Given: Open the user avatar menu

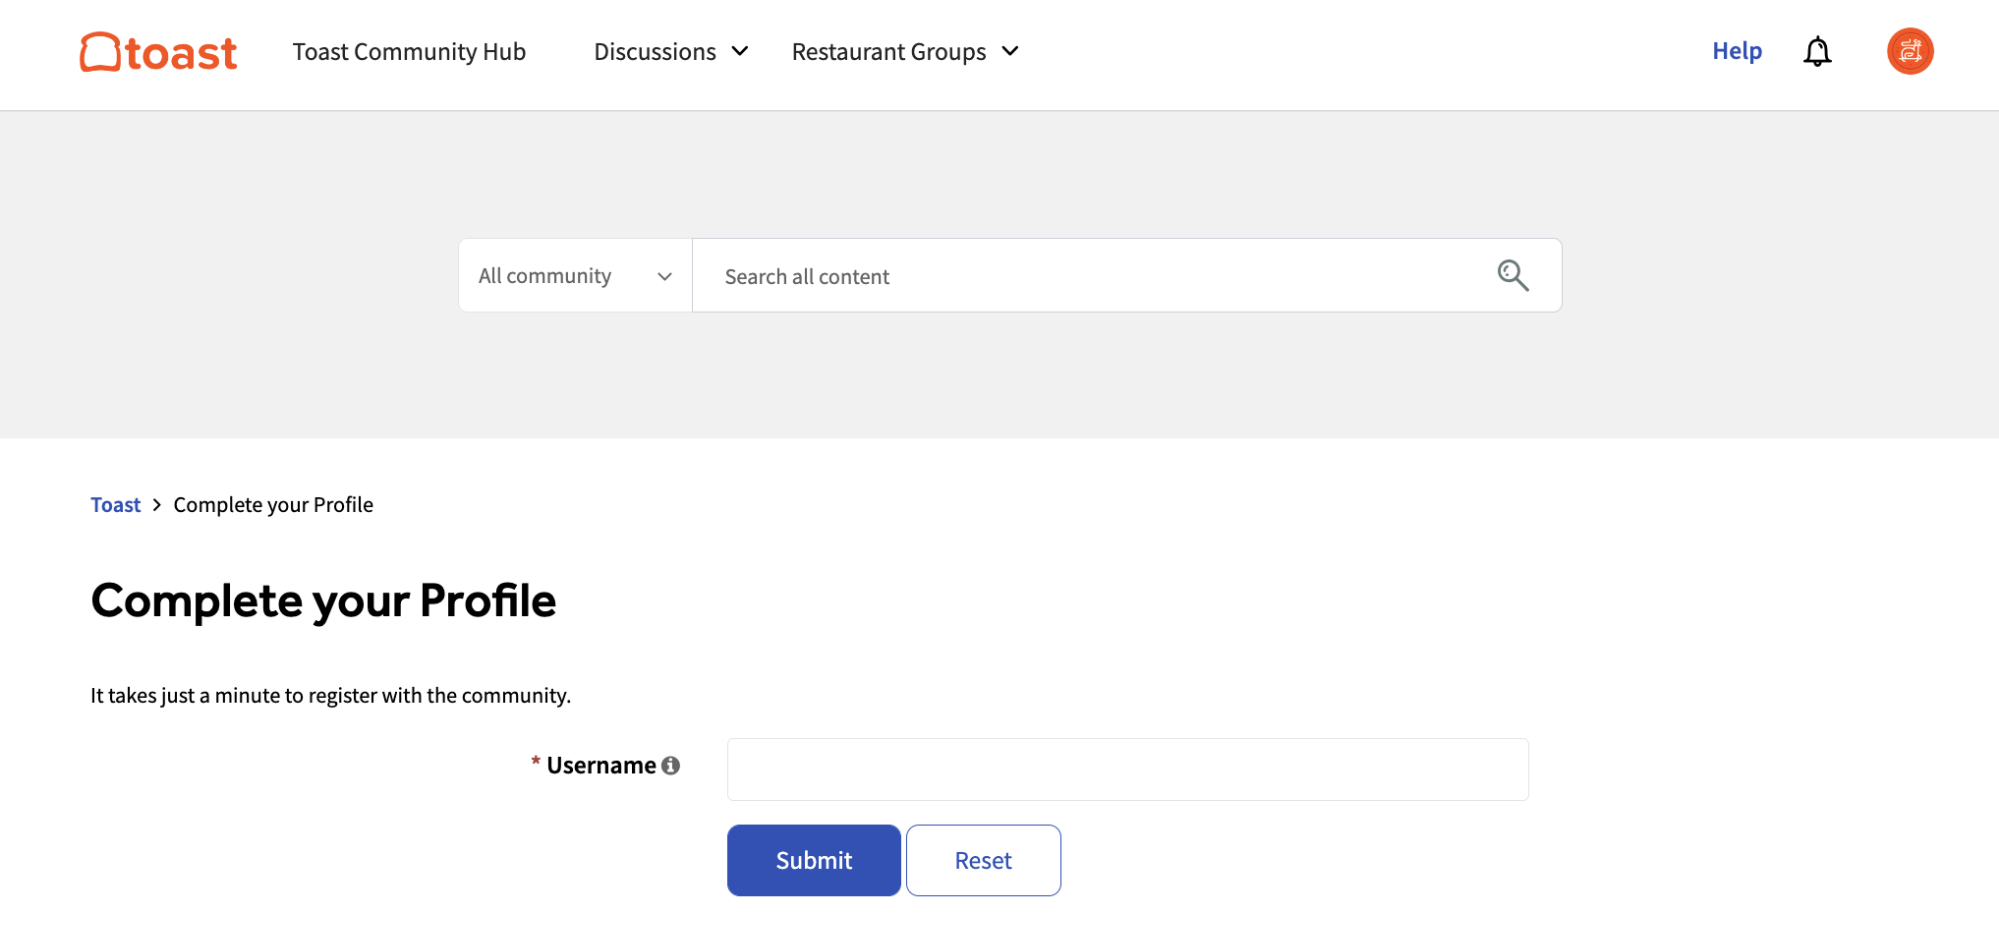Looking at the screenshot, I should tap(1909, 52).
